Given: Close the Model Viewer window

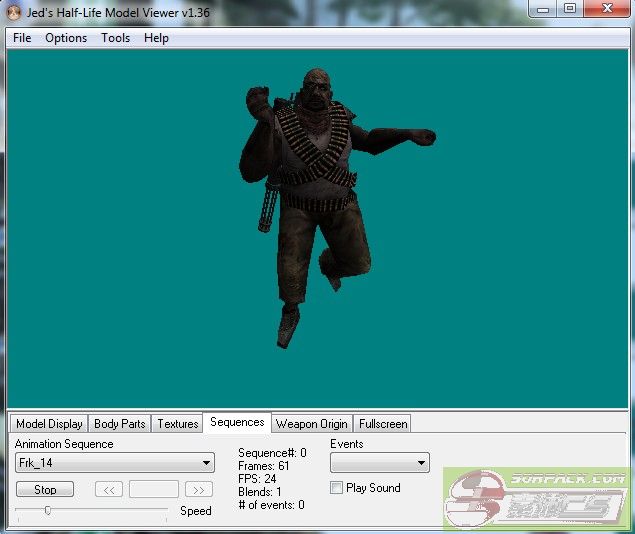Looking at the screenshot, I should (x=607, y=9).
